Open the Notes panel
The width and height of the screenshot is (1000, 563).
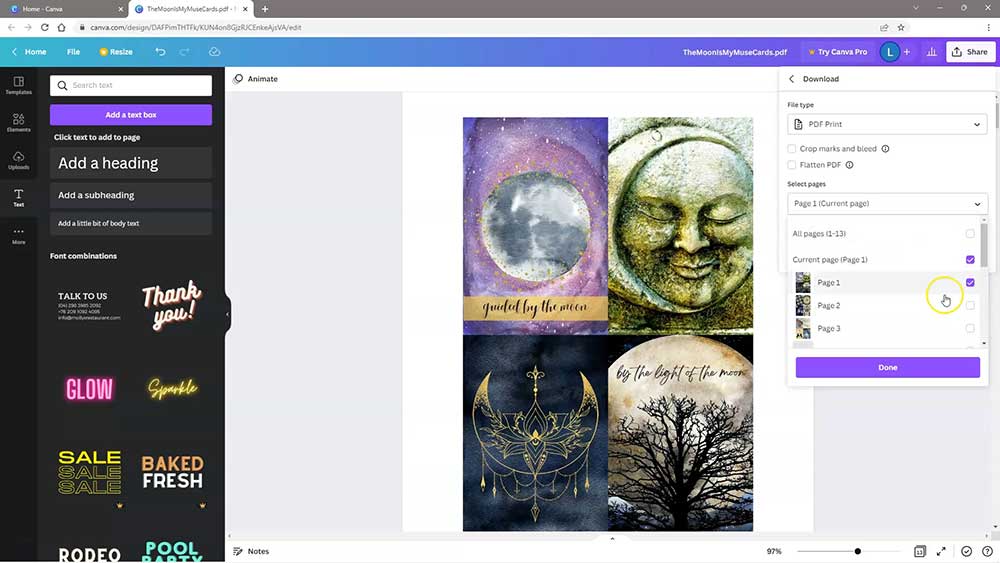pos(251,552)
